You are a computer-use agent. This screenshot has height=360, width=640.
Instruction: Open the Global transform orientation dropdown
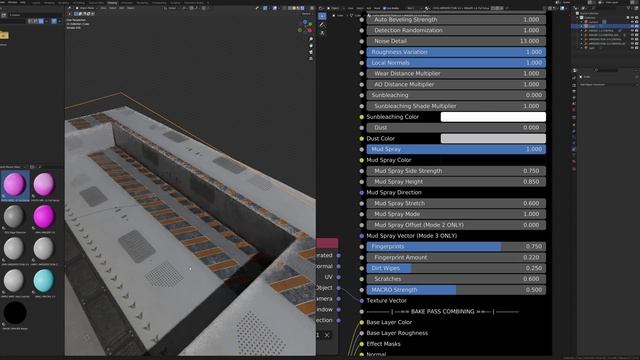tap(171, 8)
